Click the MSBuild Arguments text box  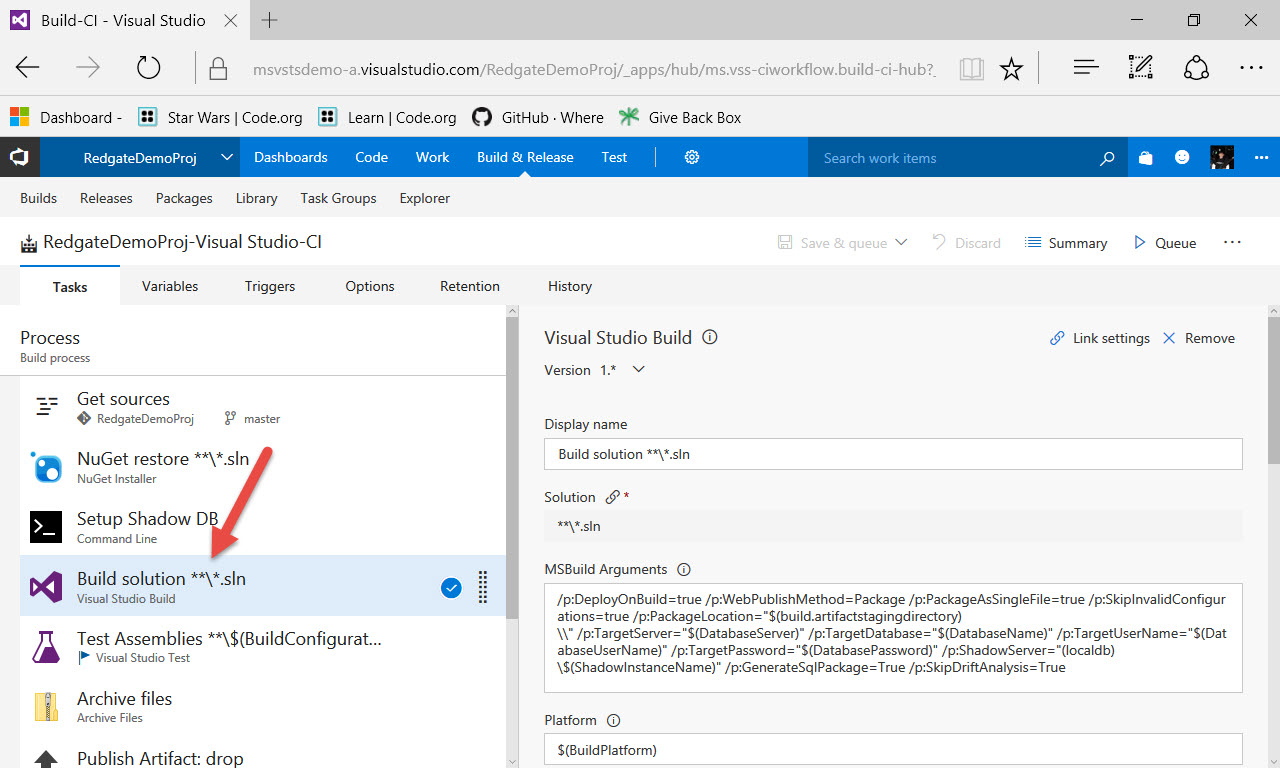point(893,638)
